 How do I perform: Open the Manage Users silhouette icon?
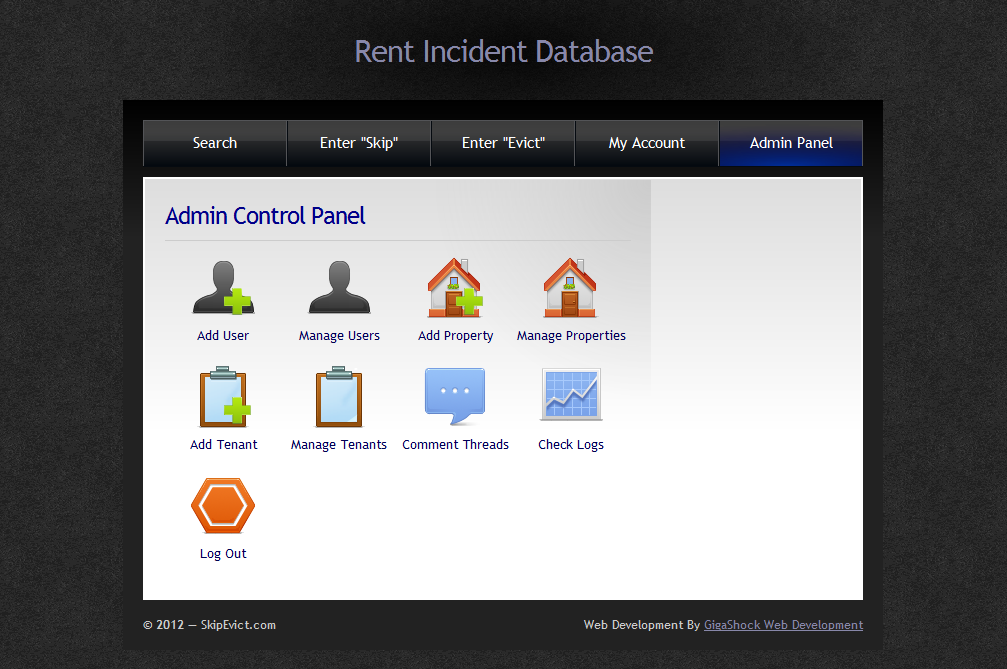[x=339, y=287]
